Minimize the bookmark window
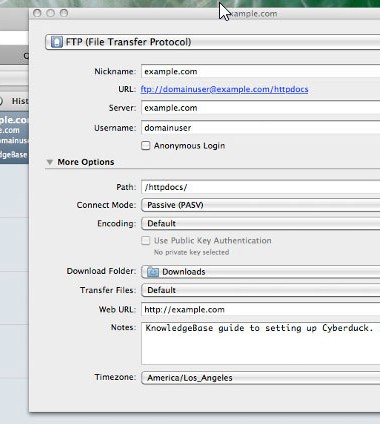The height and width of the screenshot is (424, 380). [x=51, y=13]
